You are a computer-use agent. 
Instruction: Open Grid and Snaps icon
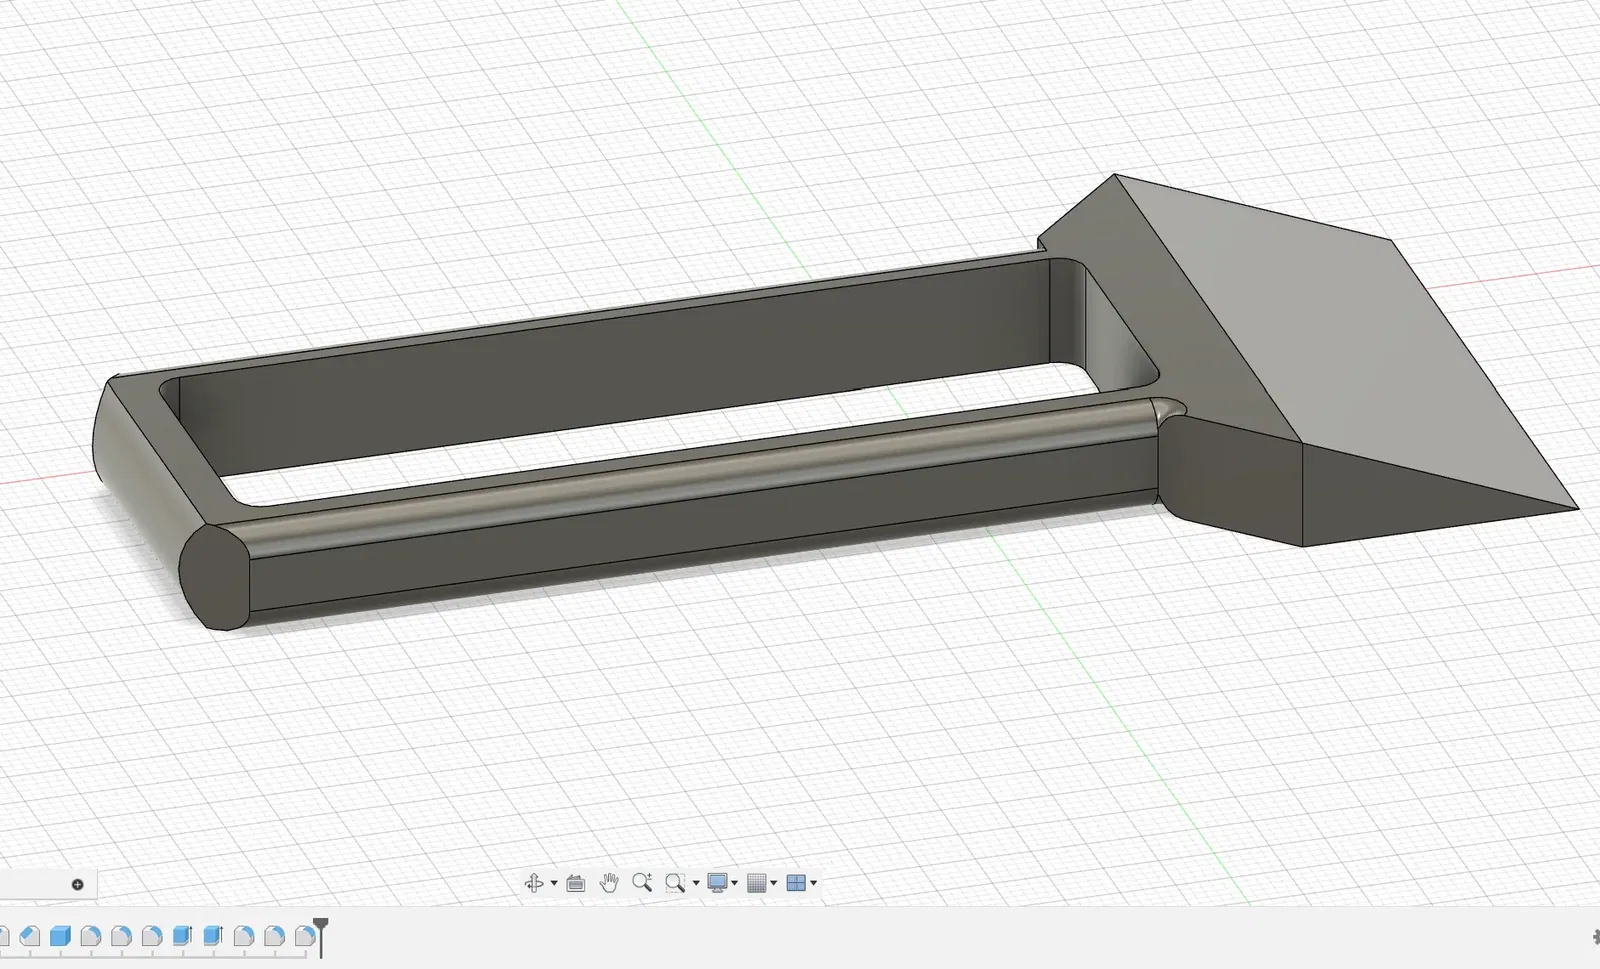(x=757, y=883)
